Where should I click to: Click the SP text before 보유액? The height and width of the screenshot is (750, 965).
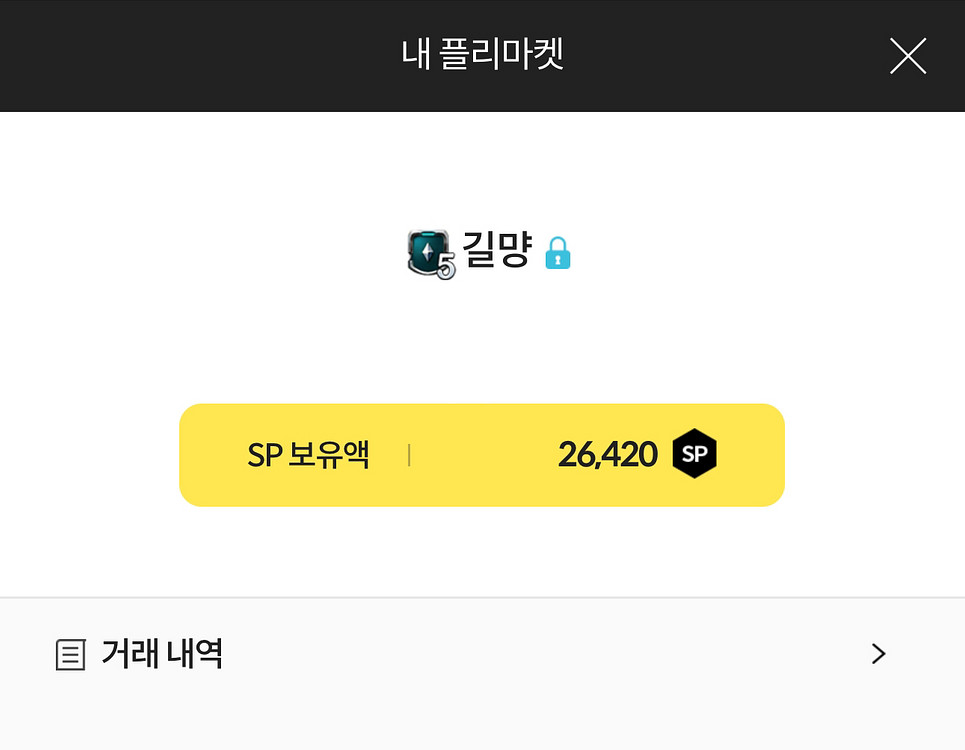tap(264, 455)
